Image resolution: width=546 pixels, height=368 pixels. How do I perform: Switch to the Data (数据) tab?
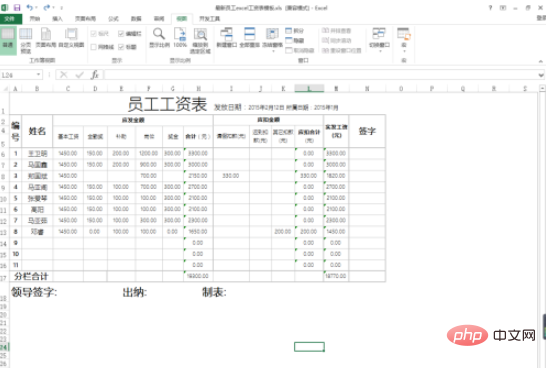136,18
